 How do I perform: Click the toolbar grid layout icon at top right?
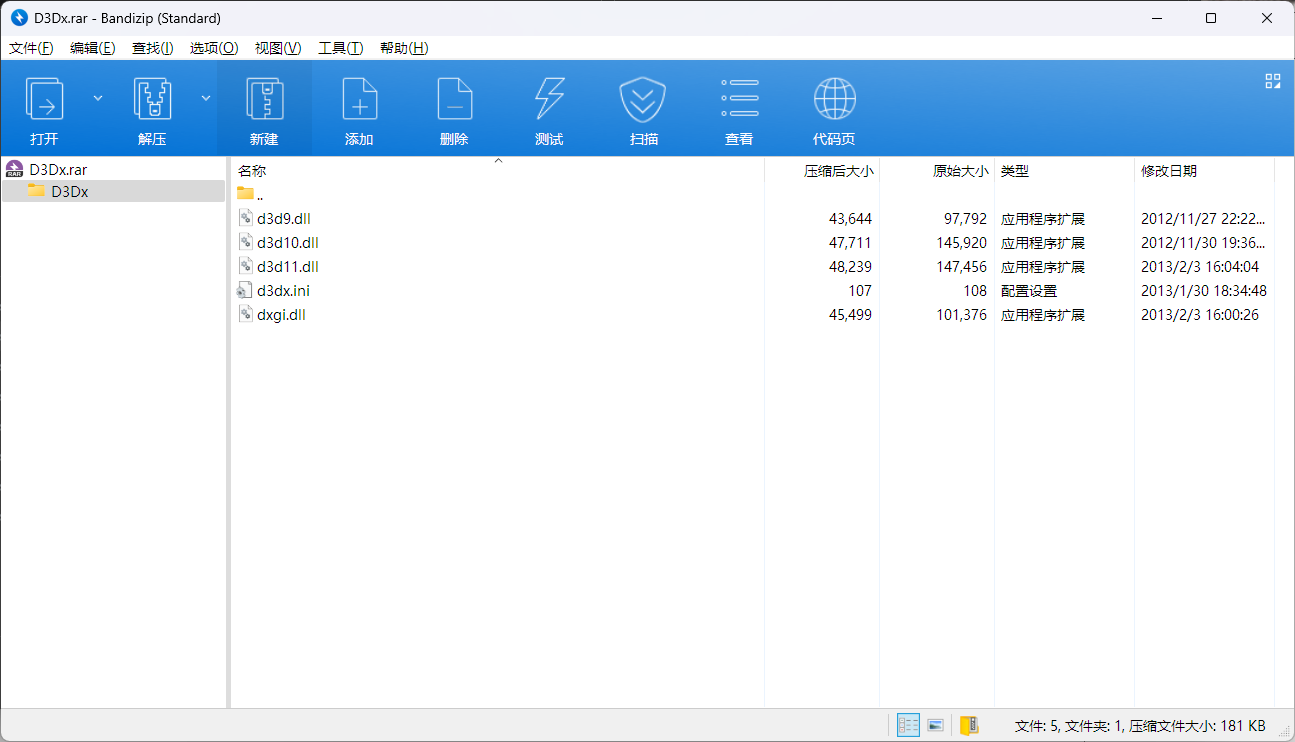pyautogui.click(x=1273, y=81)
